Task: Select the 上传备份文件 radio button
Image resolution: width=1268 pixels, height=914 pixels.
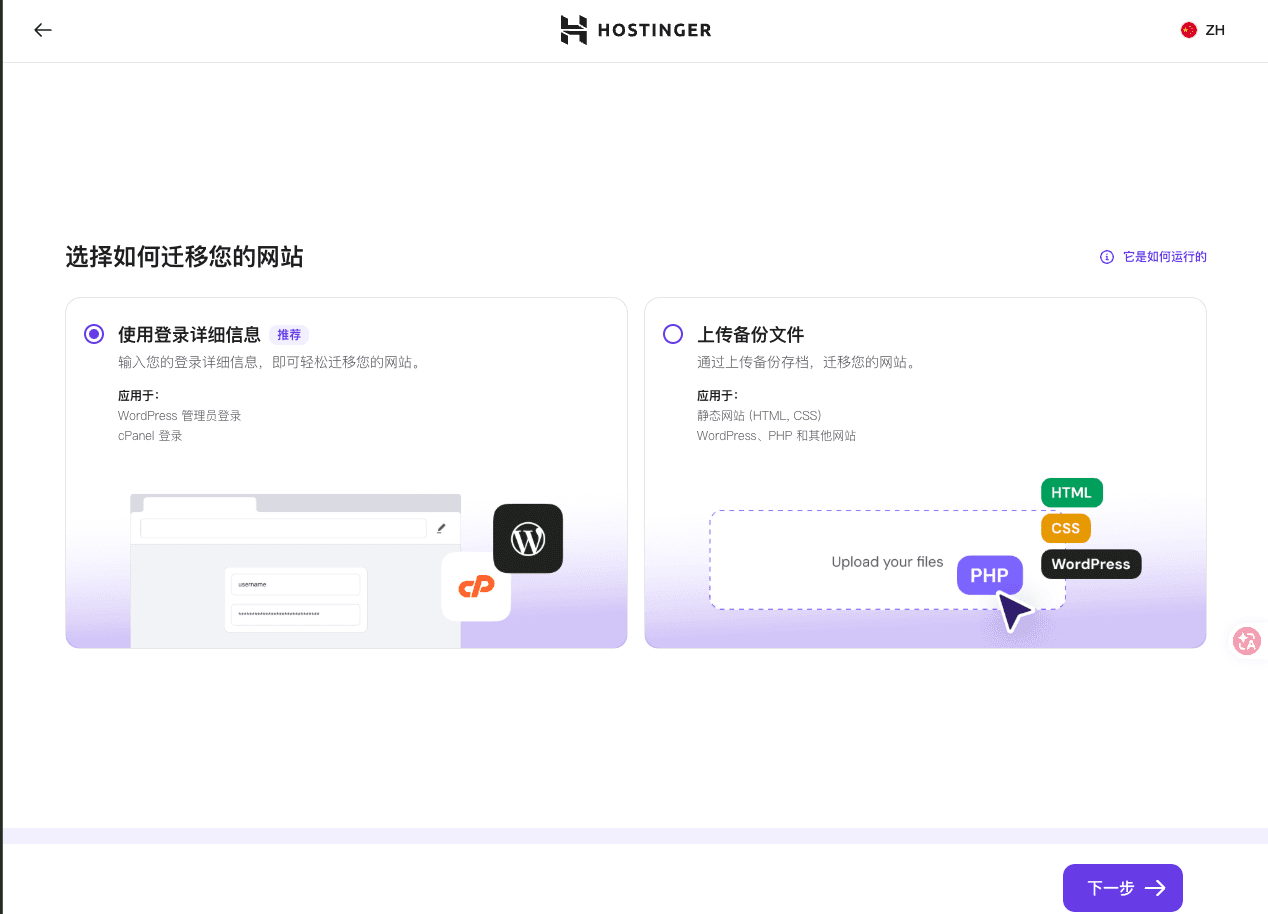Action: click(673, 334)
